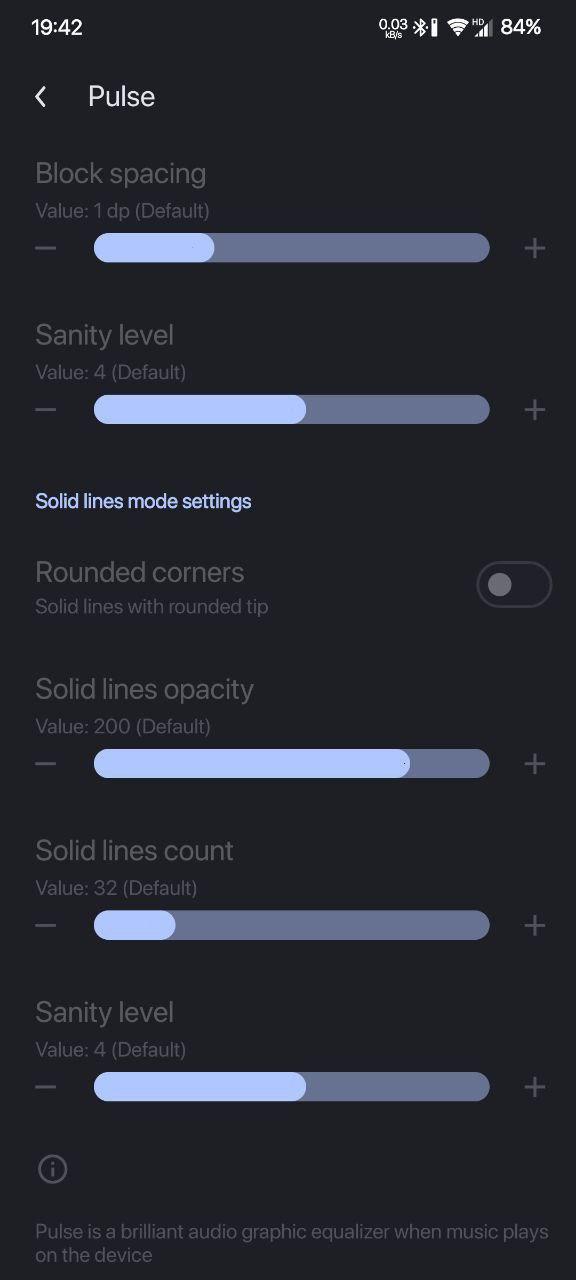Click the Block spacing slider track
Image resolution: width=576 pixels, height=1280 pixels.
point(292,248)
